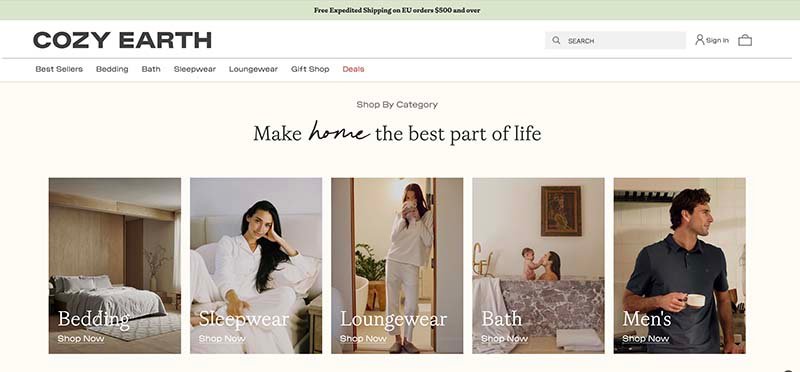The height and width of the screenshot is (372, 800).
Task: Open the Bedding nav menu item
Action: [112, 69]
